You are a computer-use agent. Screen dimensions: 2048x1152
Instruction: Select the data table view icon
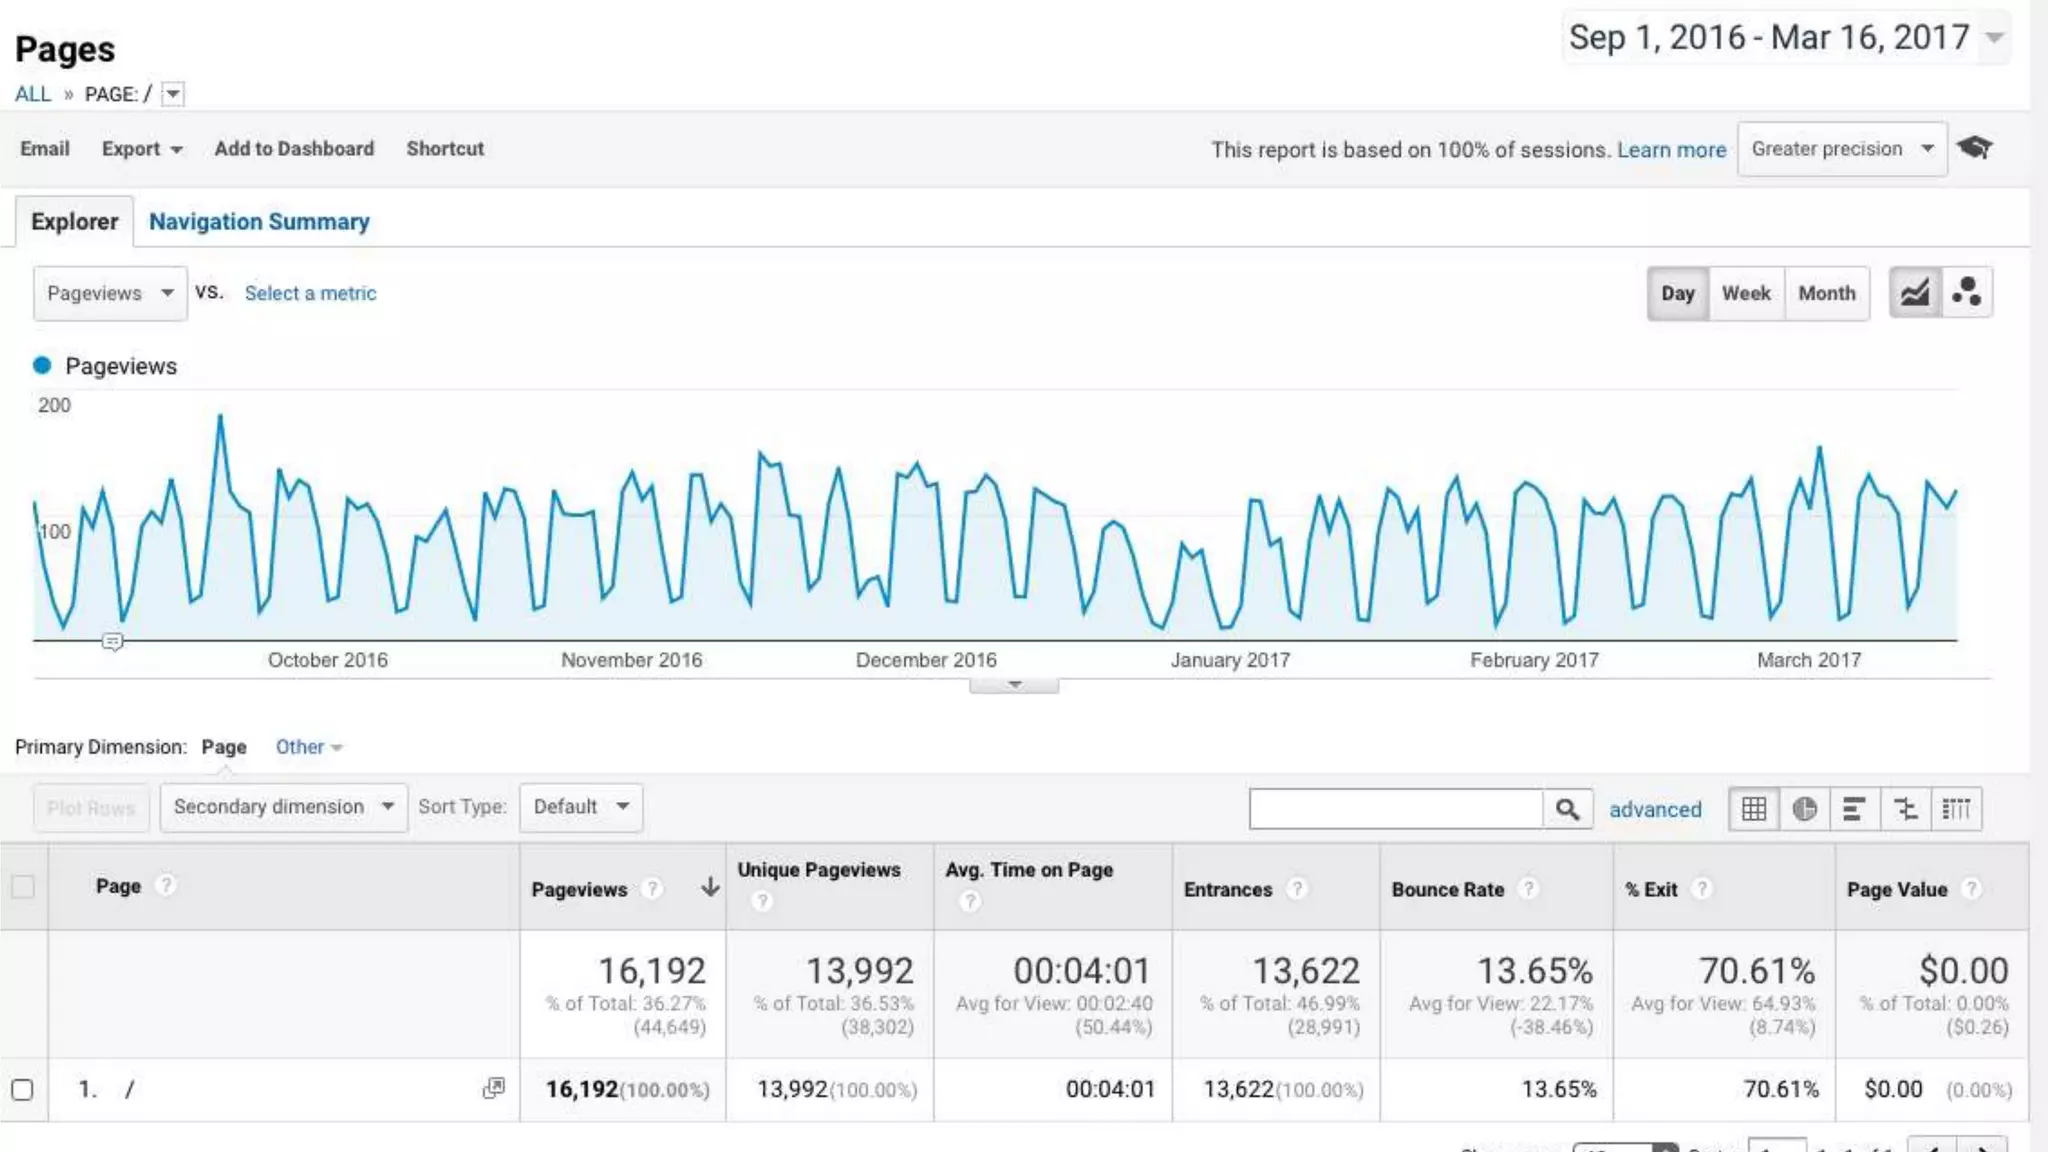1754,809
